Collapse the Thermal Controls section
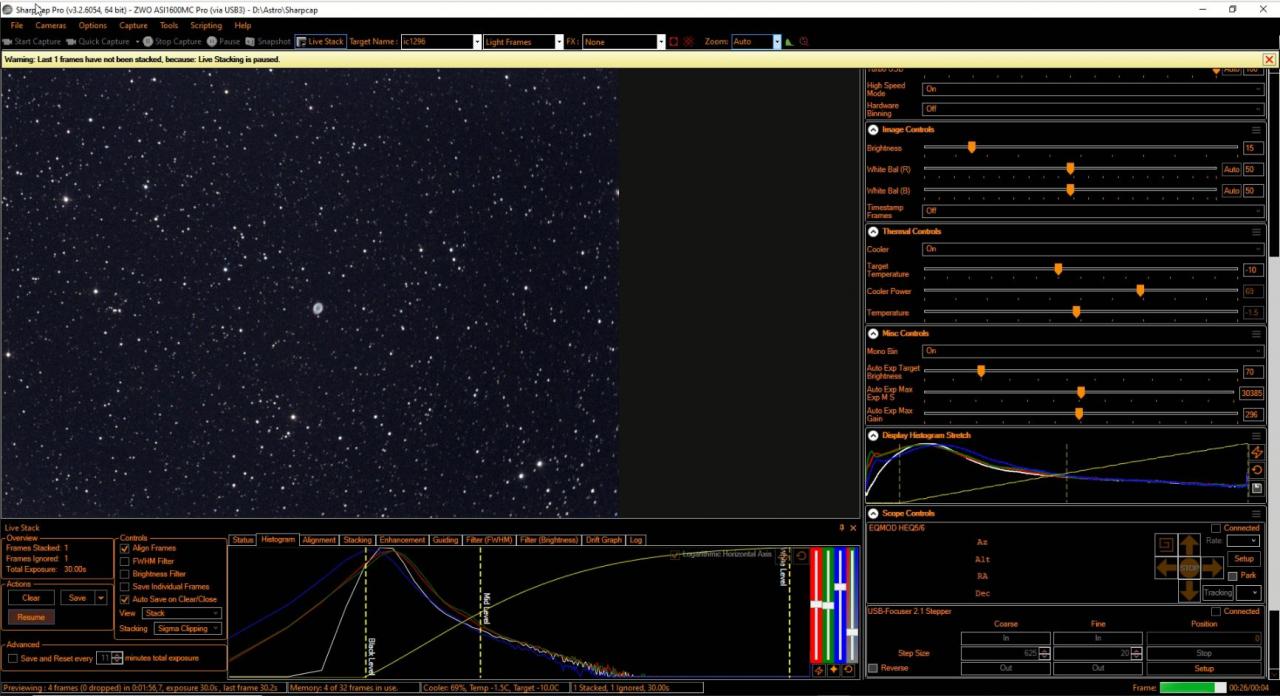Viewport: 1280px width, 696px height. point(873,232)
